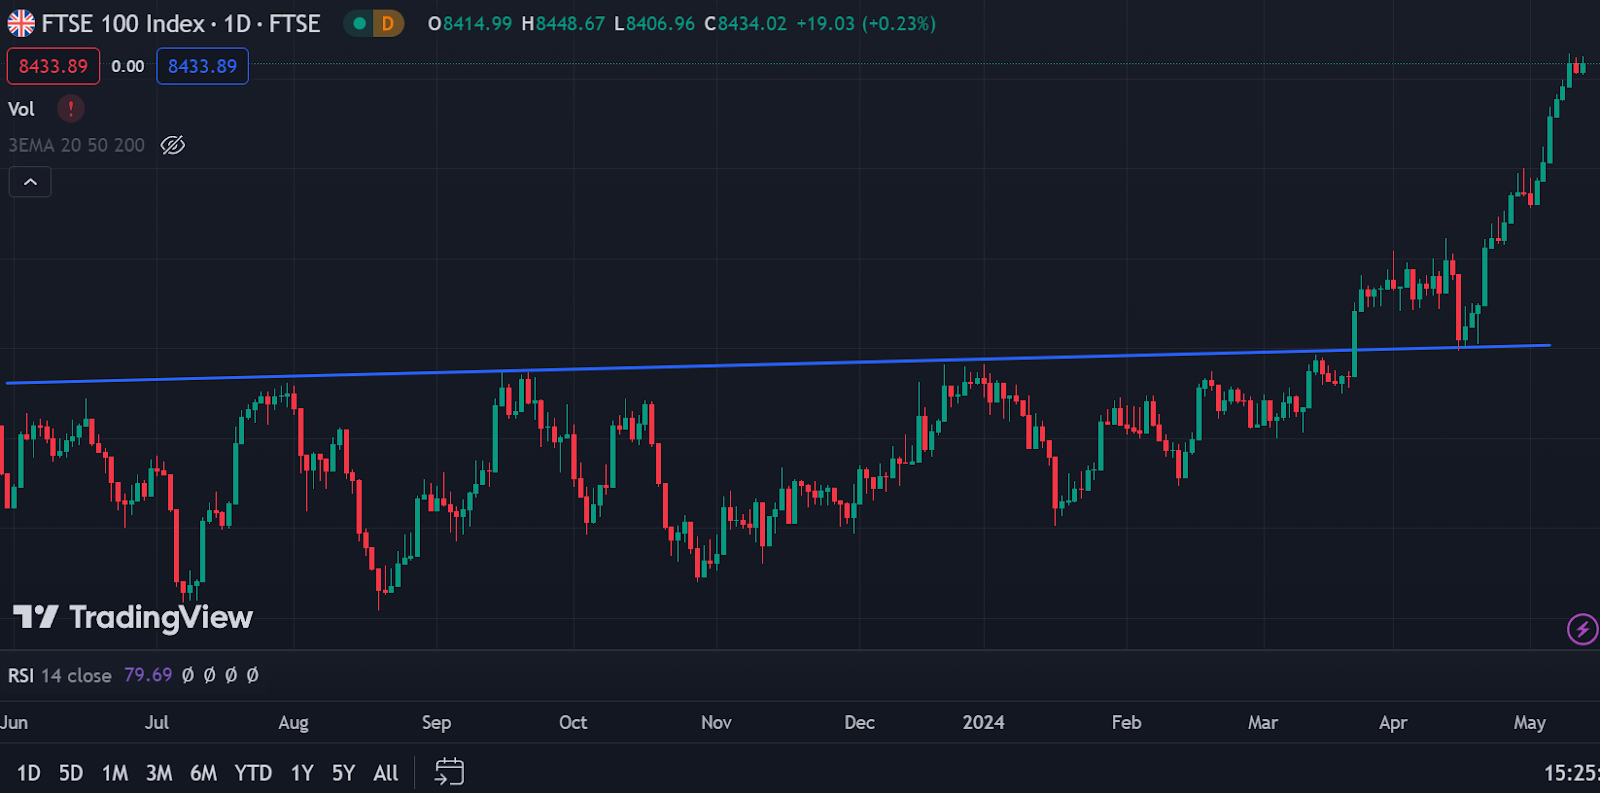
Task: Select the All time range
Action: (386, 773)
